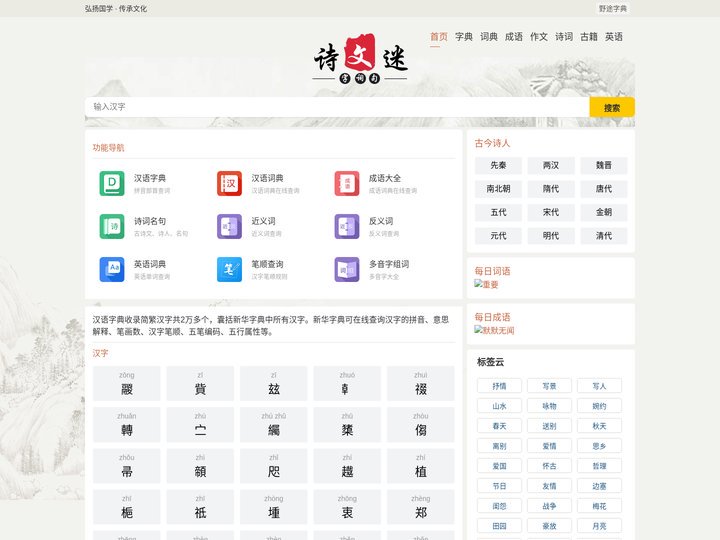Select the 隋代 poet era

551,189
